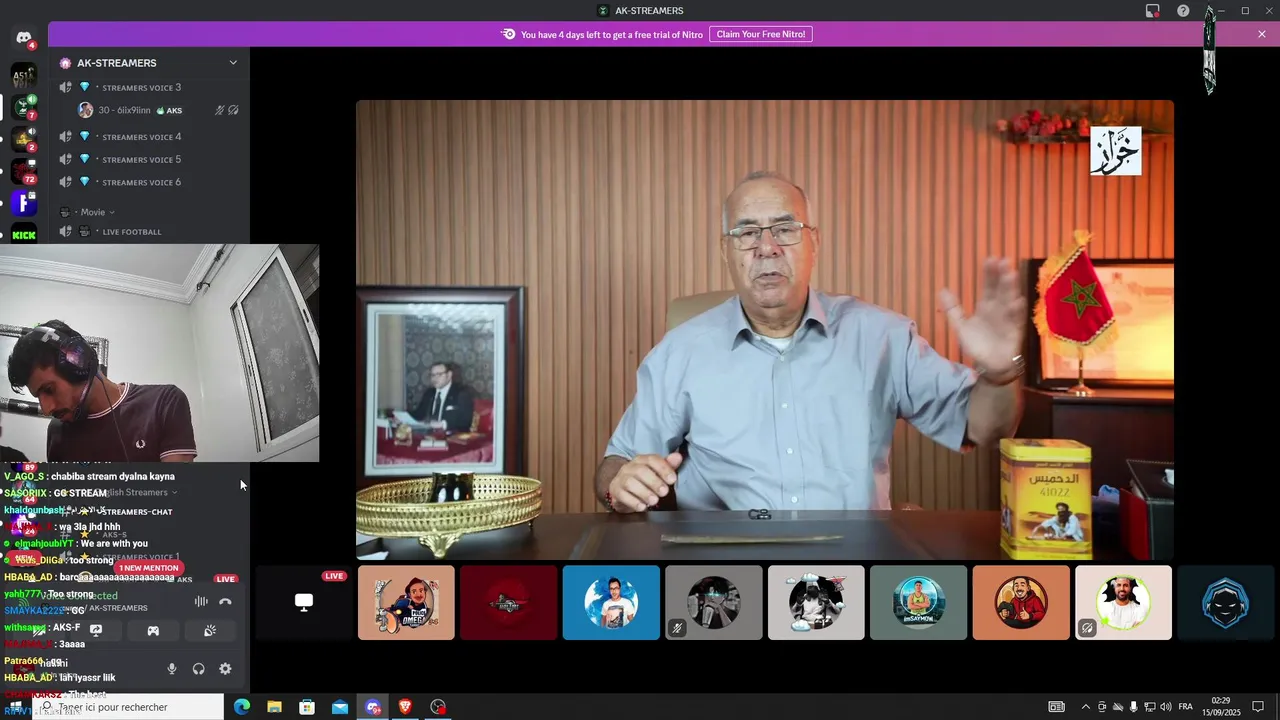
Task: Select the blue background participant tile
Action: click(611, 602)
